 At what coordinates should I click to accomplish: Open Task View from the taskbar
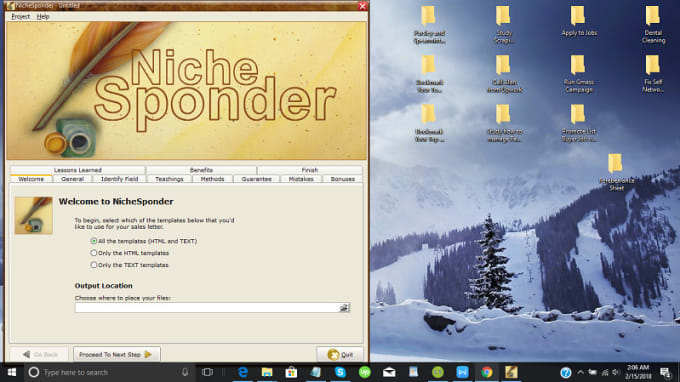click(207, 372)
